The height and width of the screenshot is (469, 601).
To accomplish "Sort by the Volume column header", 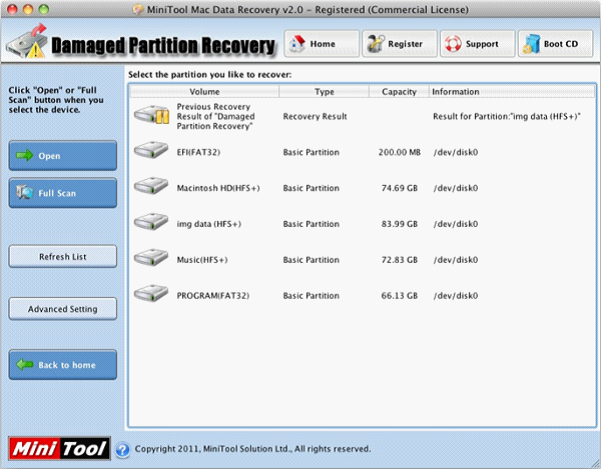I will [x=204, y=92].
